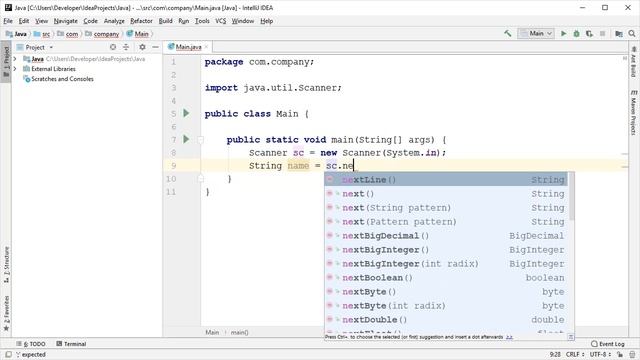640x360 pixels.
Task: Open the Refactor menu
Action: pos(141,21)
